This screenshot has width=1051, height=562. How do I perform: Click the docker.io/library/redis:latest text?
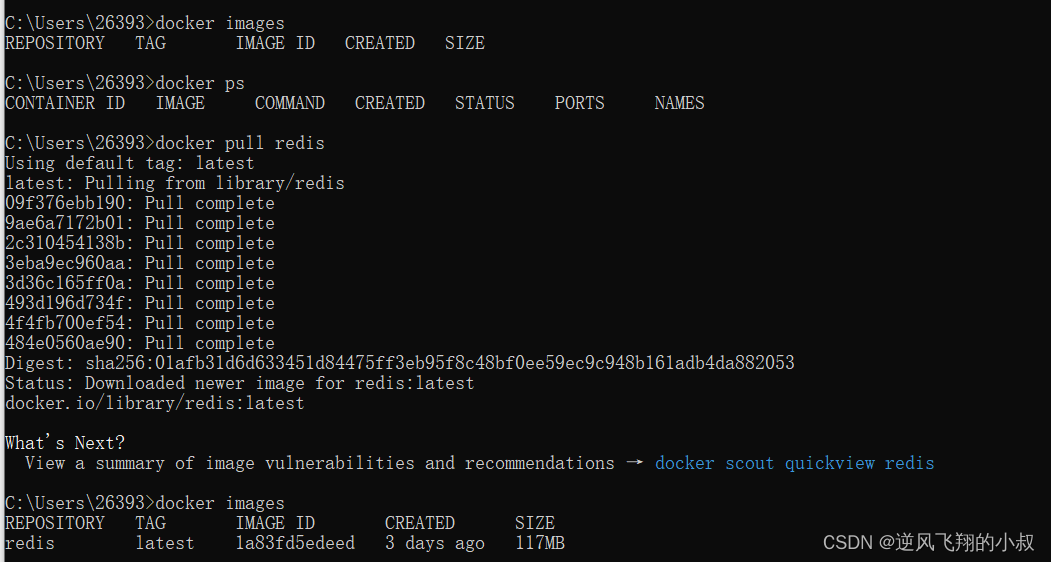[155, 404]
